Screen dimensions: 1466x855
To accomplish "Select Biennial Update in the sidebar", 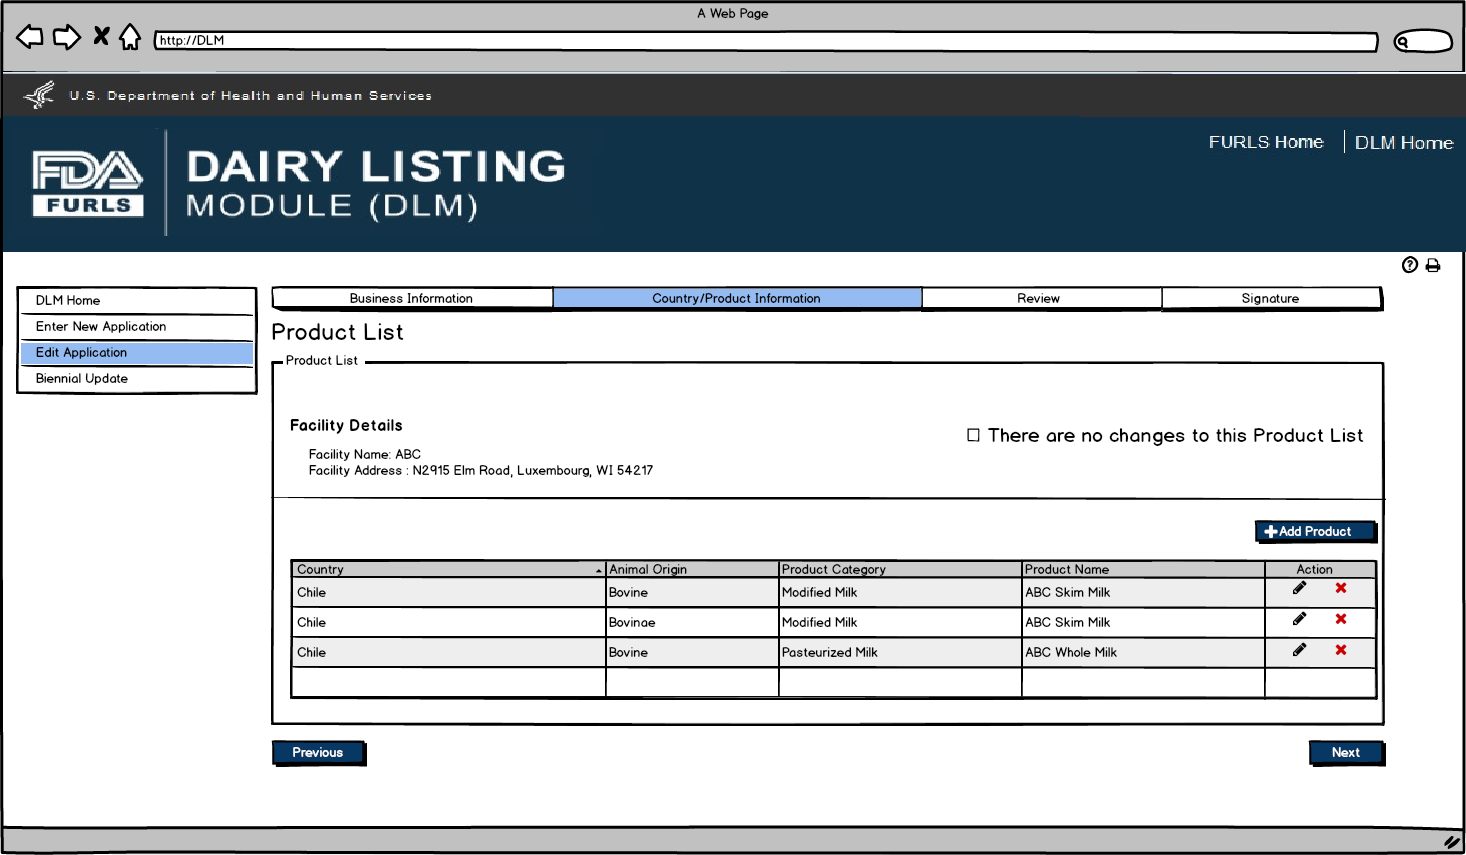I will (x=82, y=379).
